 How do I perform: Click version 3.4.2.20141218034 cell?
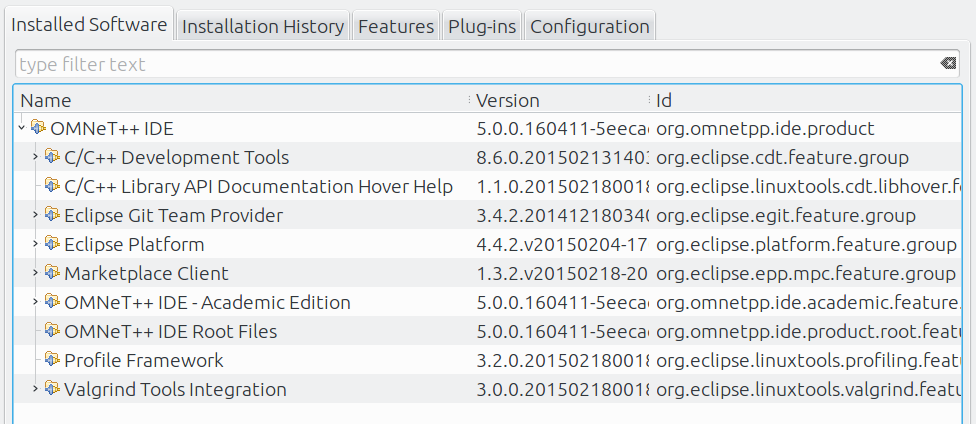(562, 215)
